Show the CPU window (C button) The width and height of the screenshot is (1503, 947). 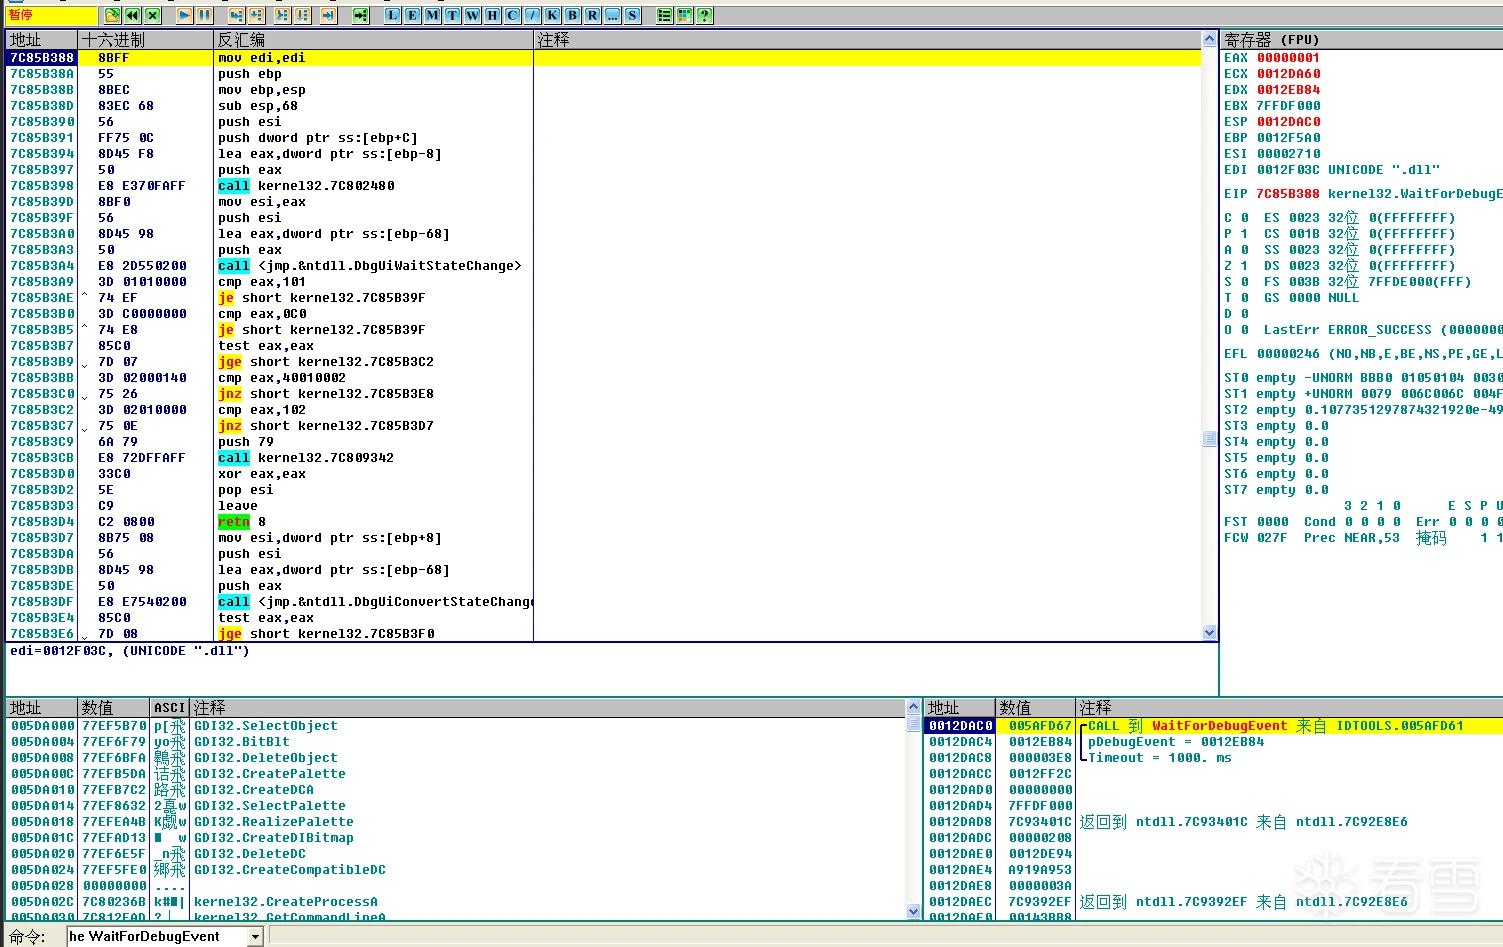513,15
